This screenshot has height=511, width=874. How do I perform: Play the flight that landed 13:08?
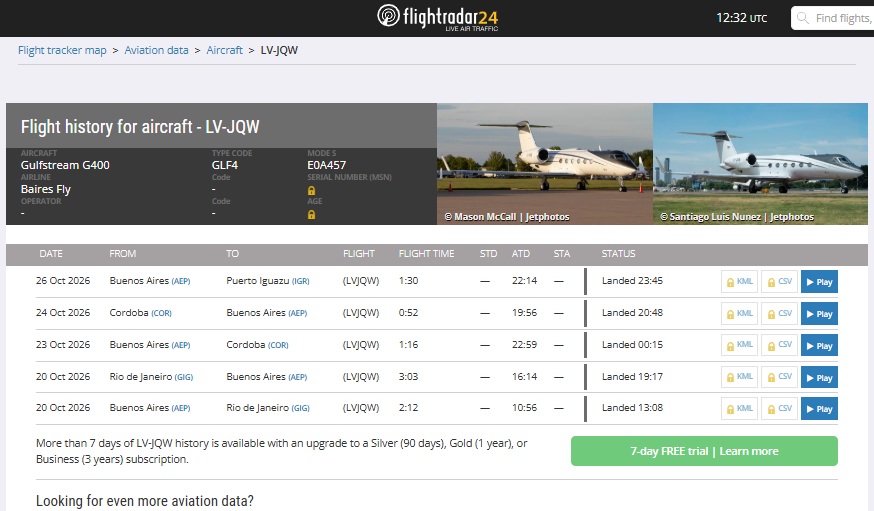point(819,408)
